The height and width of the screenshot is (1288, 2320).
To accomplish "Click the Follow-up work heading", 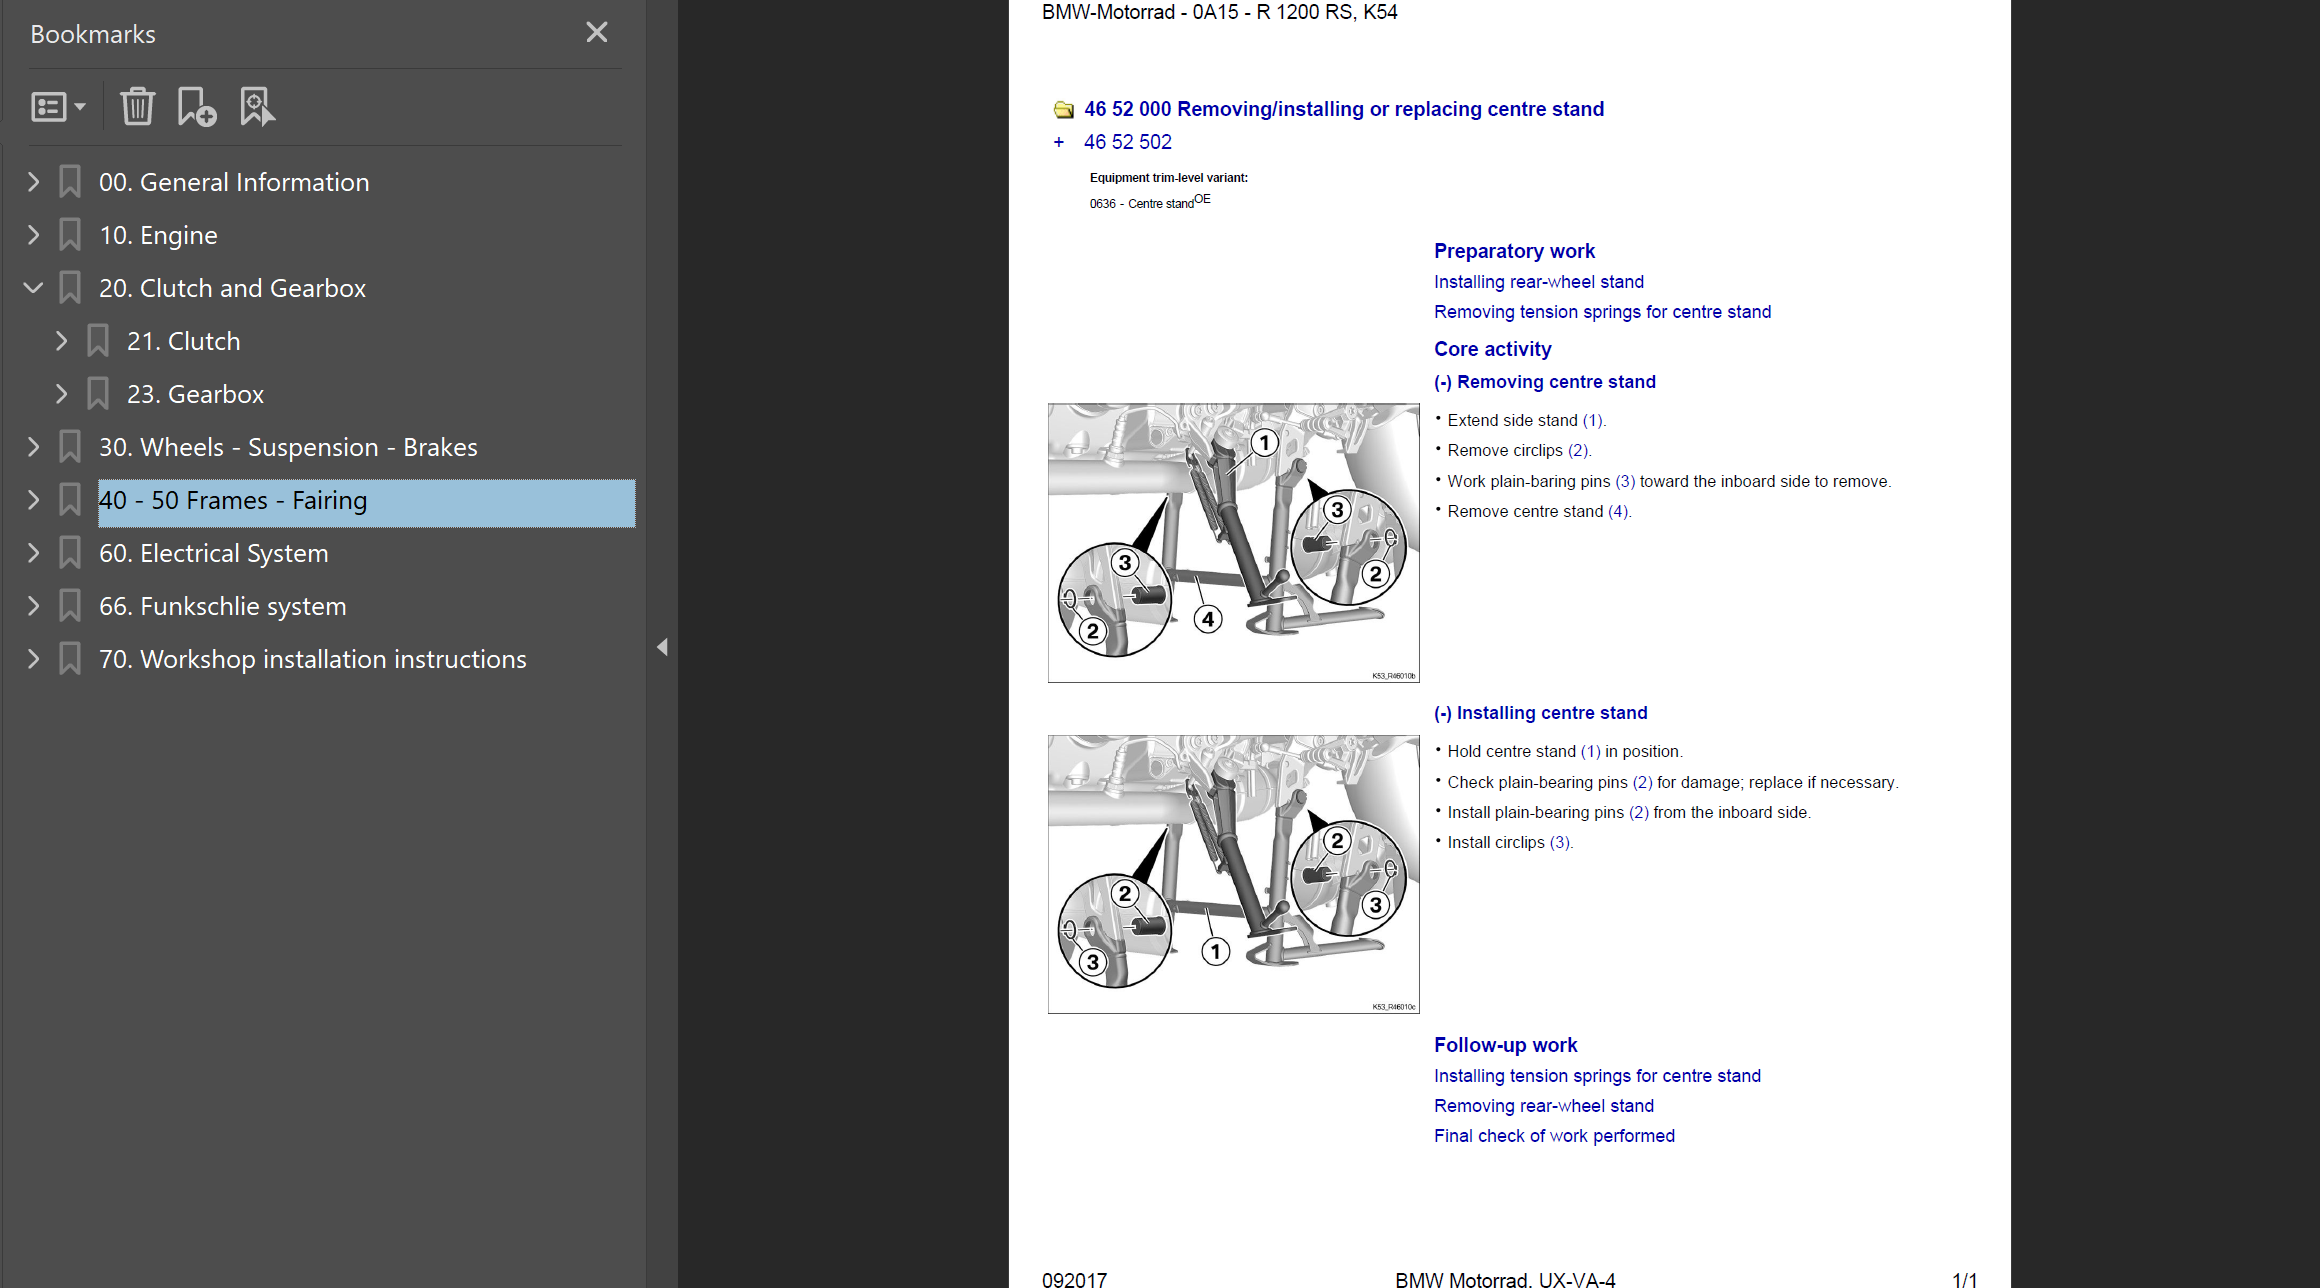I will (1505, 1045).
